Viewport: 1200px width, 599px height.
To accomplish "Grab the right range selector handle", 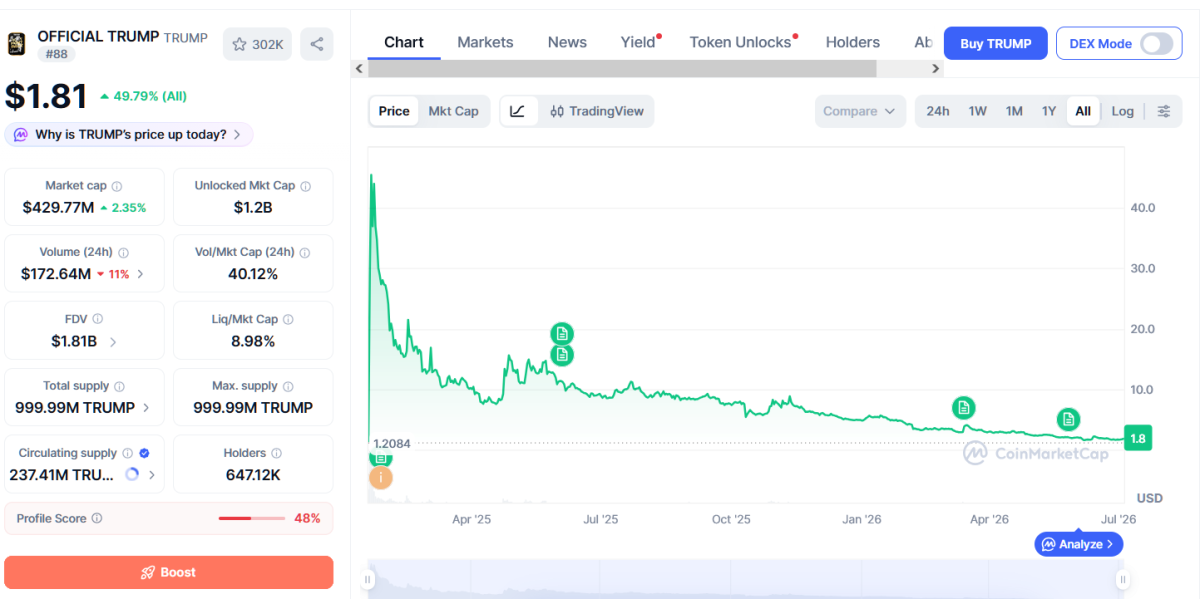I will pyautogui.click(x=1123, y=579).
